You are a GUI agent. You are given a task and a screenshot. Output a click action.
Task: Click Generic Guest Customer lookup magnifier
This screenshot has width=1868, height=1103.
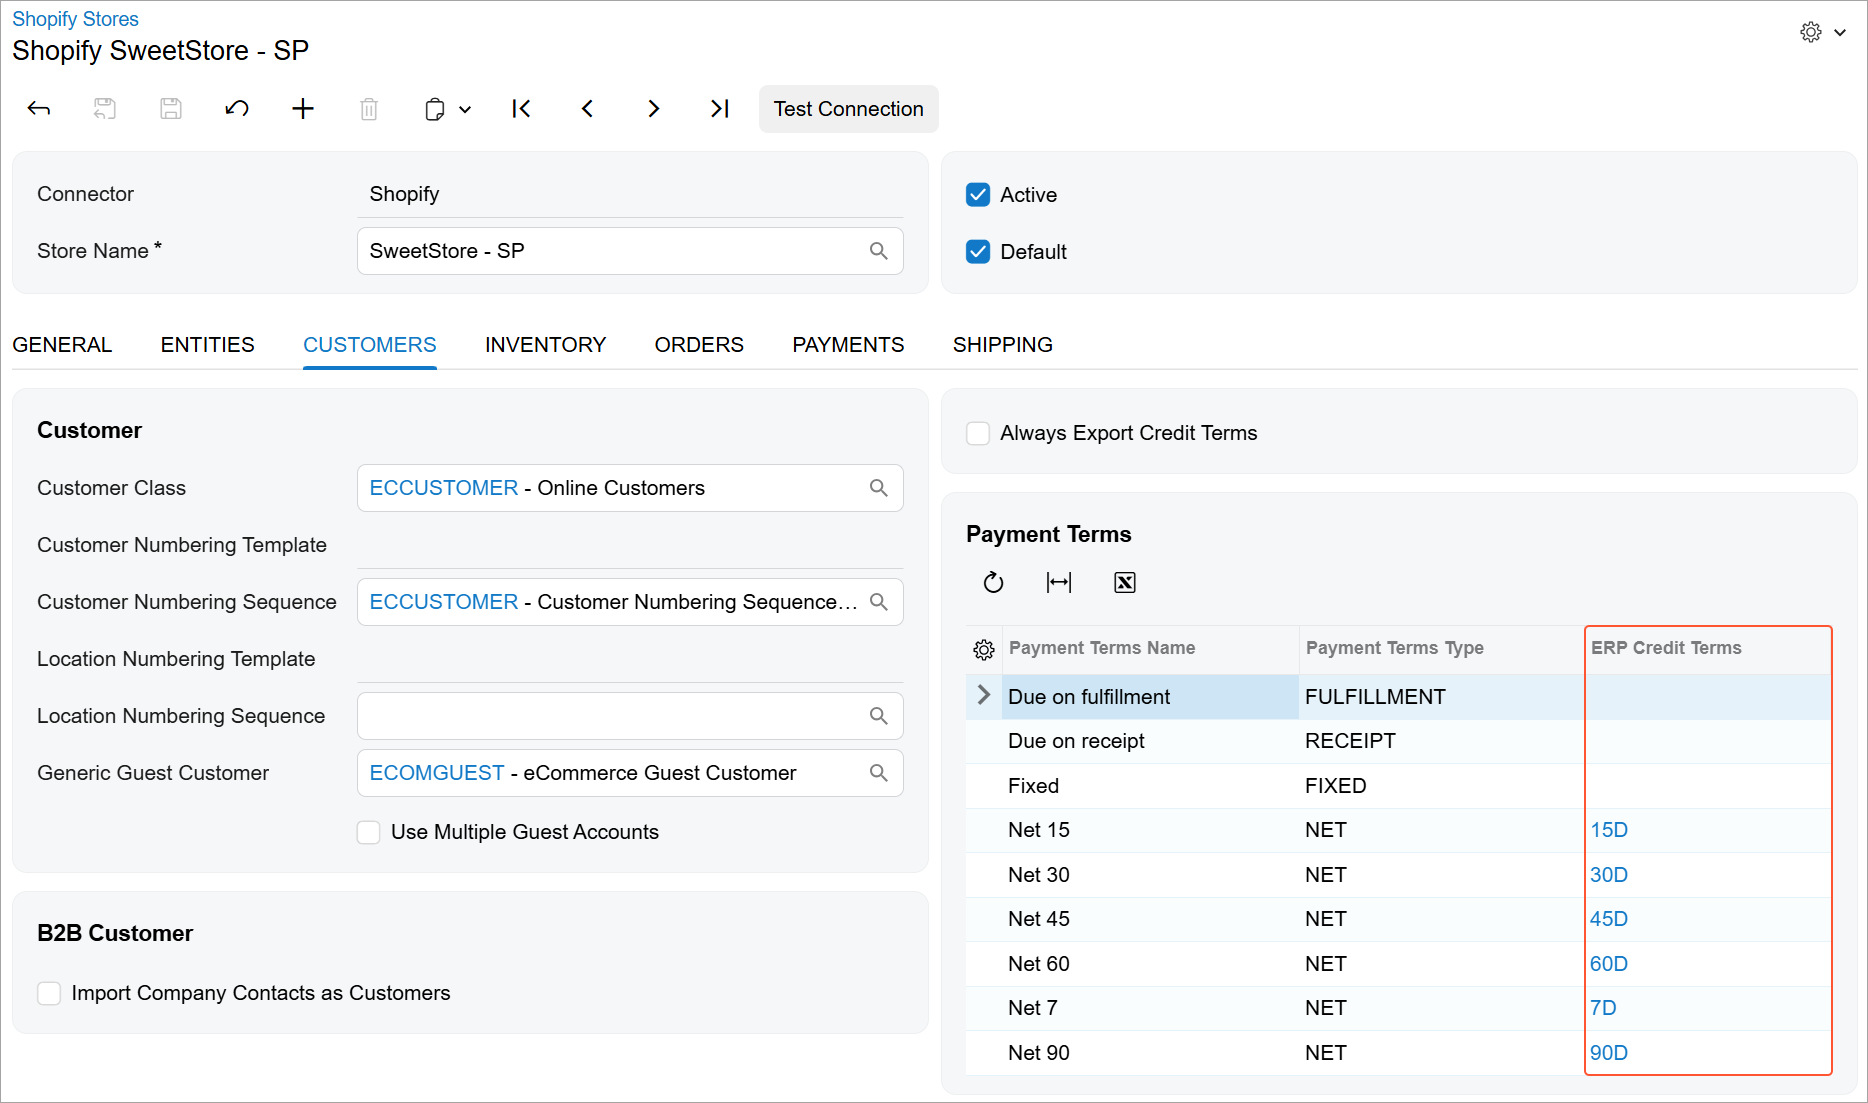click(879, 773)
